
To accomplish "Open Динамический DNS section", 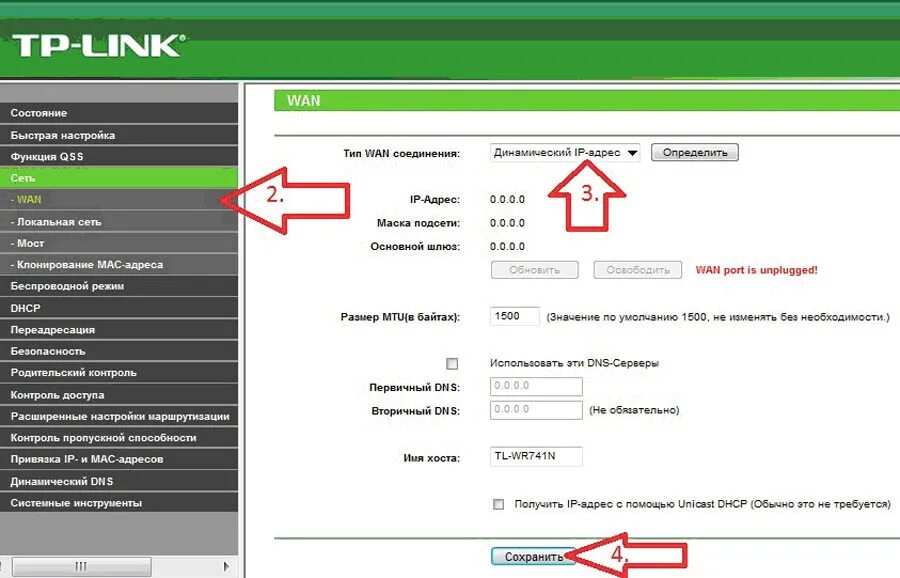I will tap(119, 481).
